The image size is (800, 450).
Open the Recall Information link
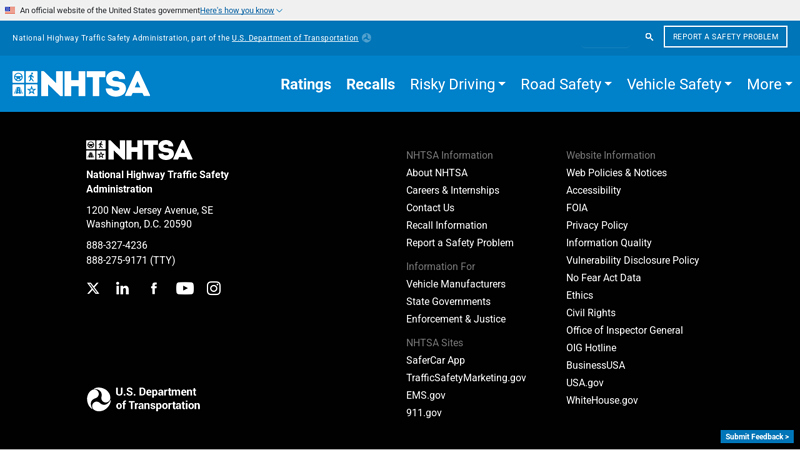point(446,225)
